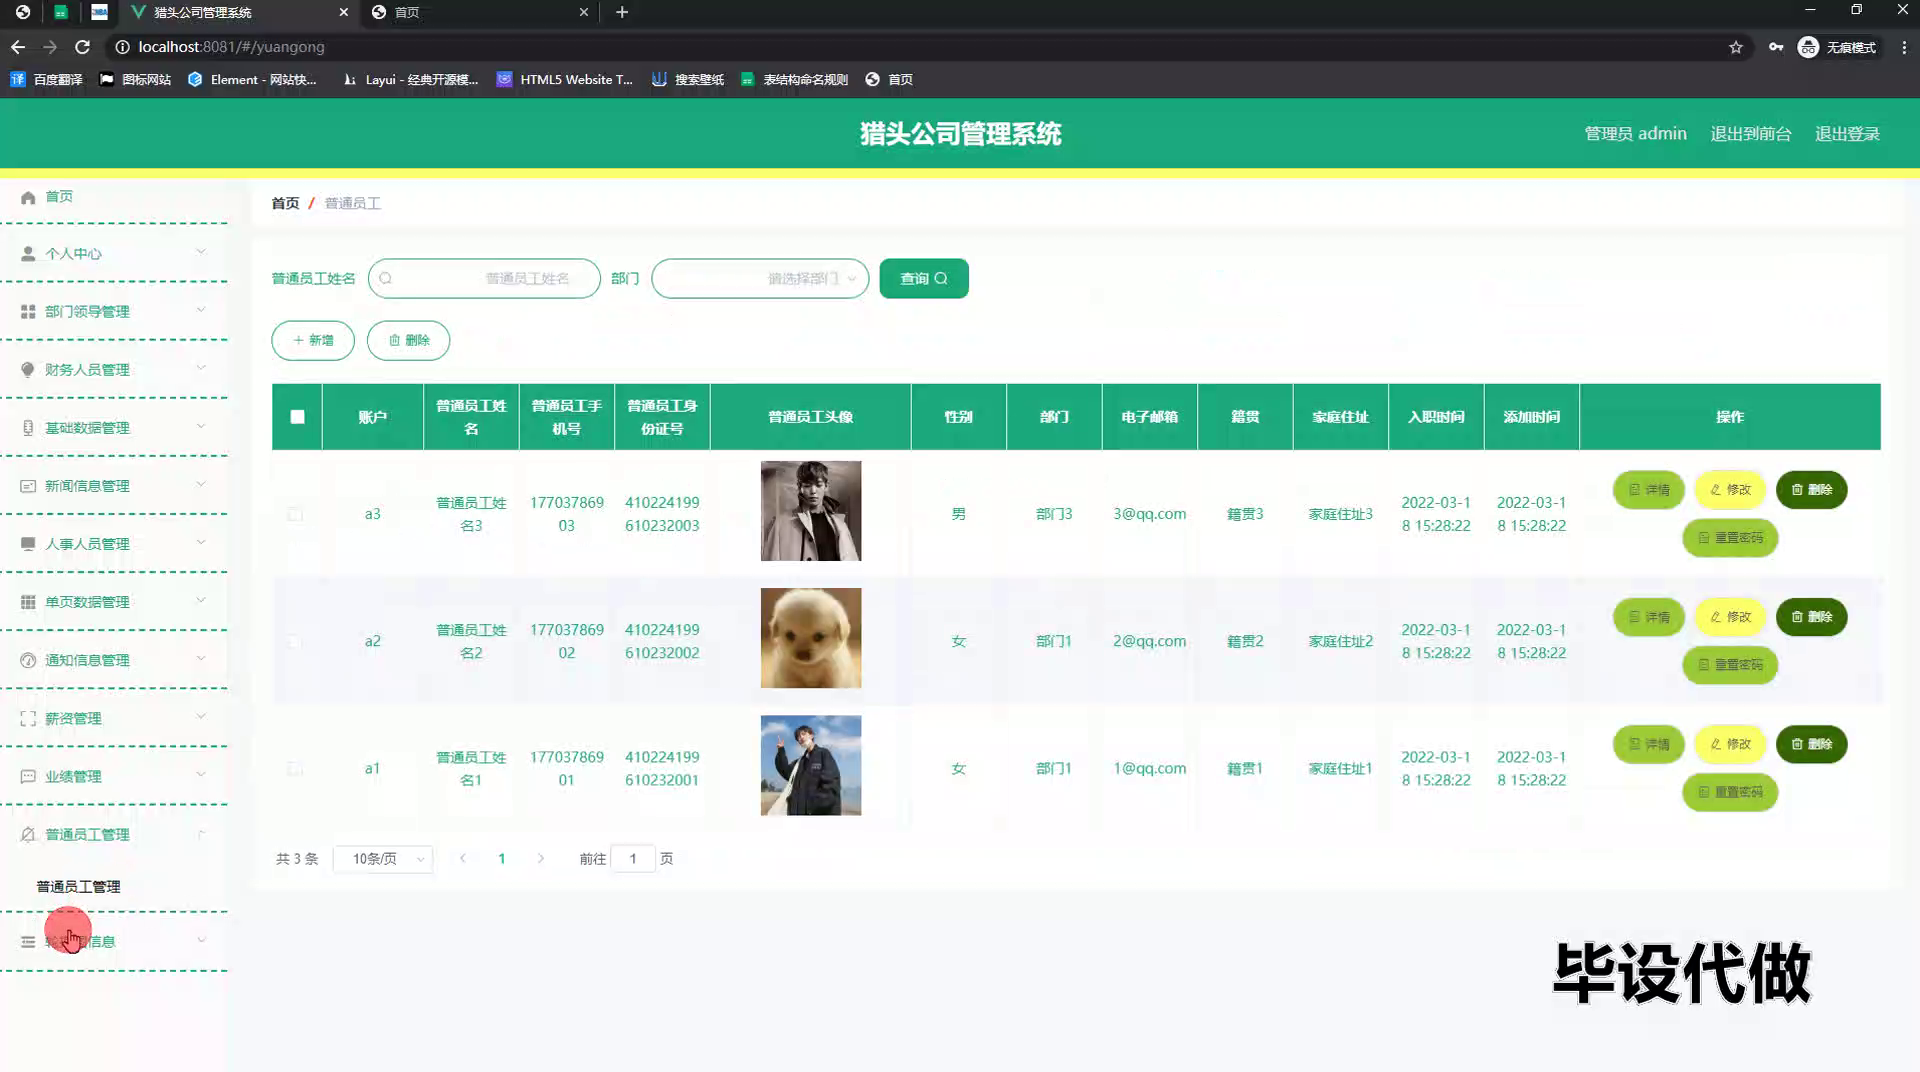The height and width of the screenshot is (1072, 1920).
Task: Open the Element bookmark
Action: 252,79
